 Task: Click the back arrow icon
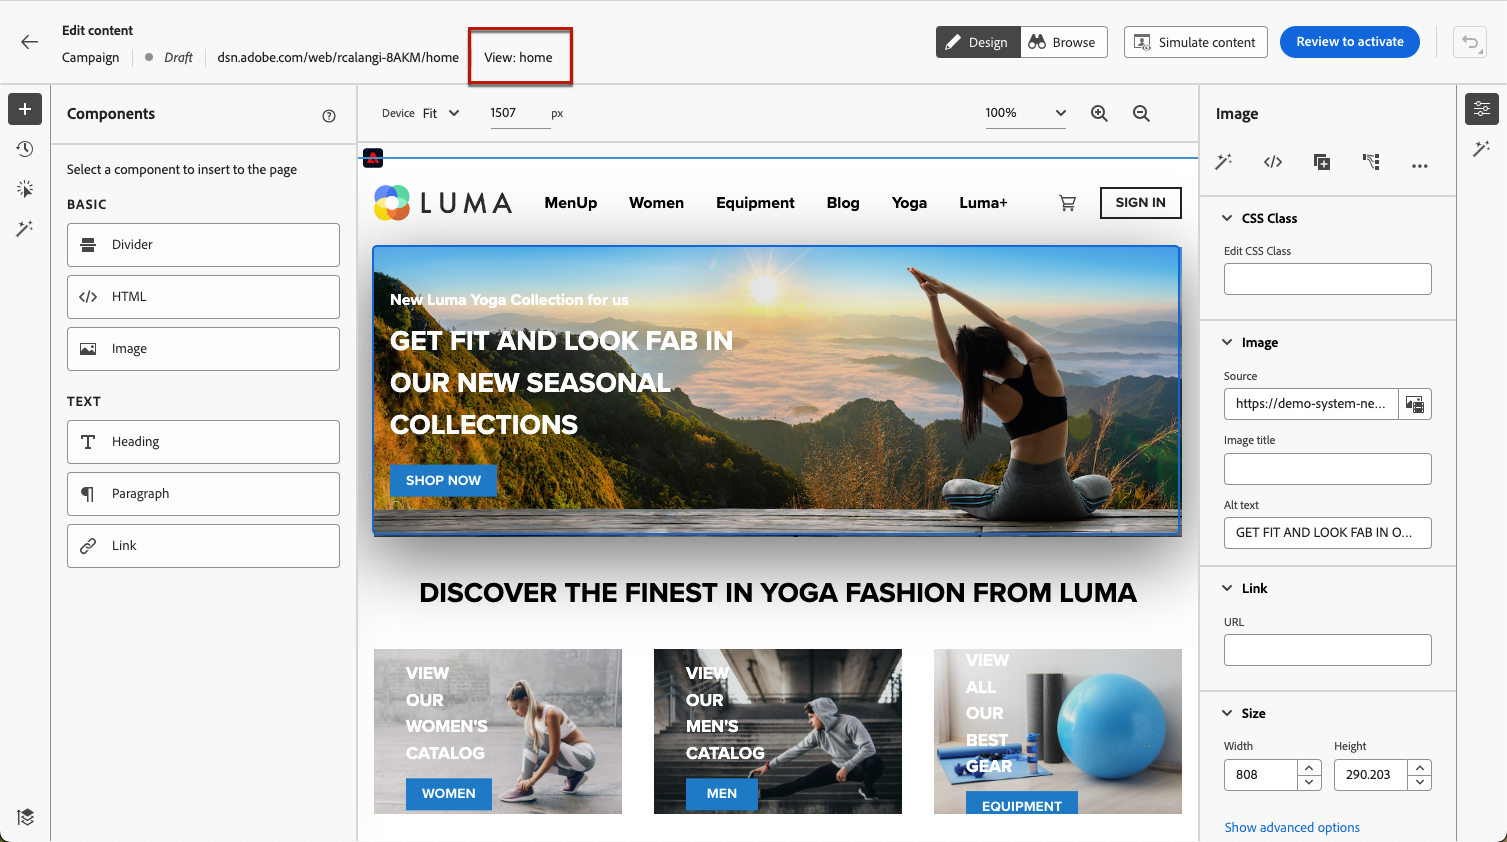point(29,42)
